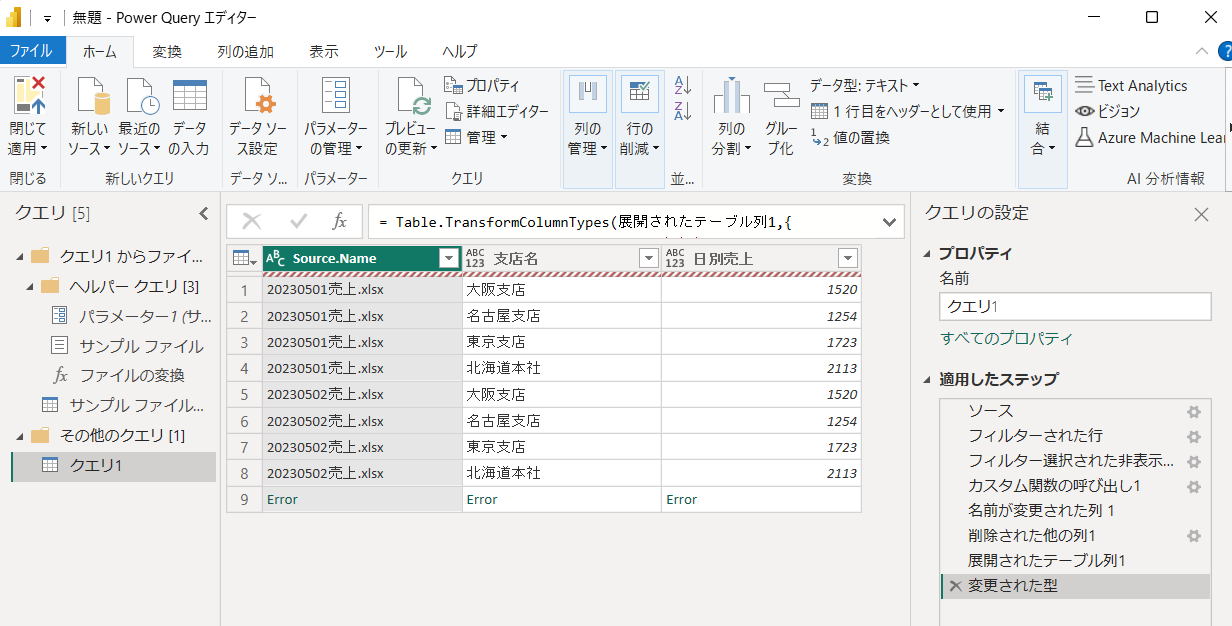The image size is (1232, 626).
Task: Switch to 変換 tab
Action: [167, 51]
